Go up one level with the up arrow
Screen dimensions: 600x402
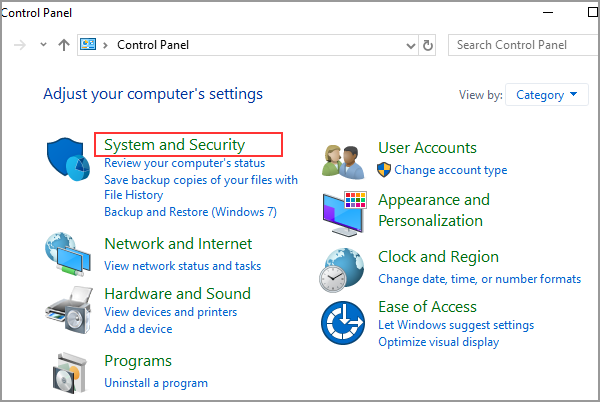pyautogui.click(x=64, y=45)
